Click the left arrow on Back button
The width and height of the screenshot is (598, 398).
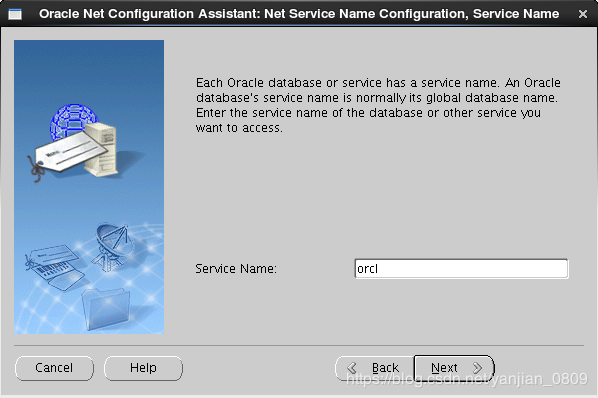[x=352, y=368]
